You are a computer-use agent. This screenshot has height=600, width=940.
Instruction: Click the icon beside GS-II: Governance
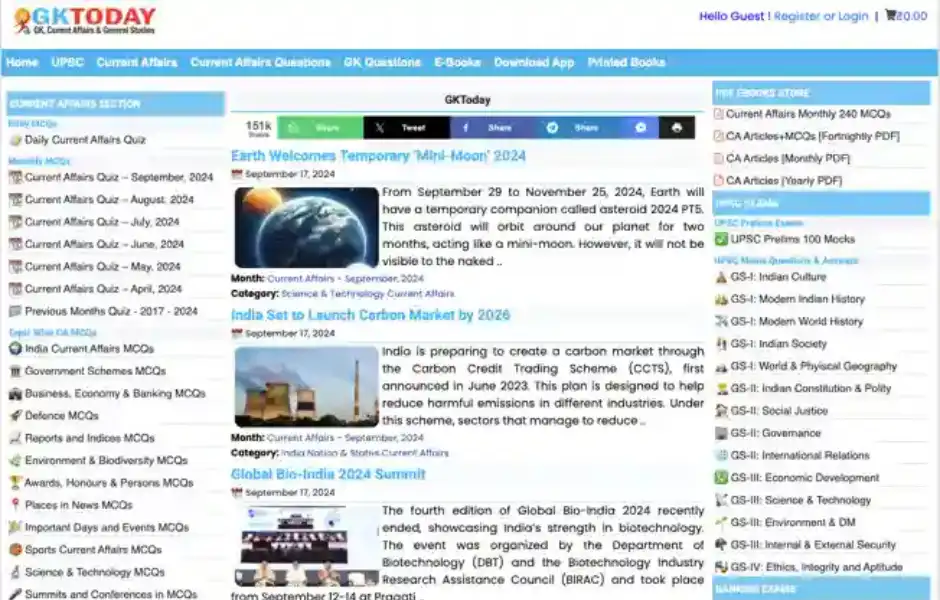[721, 433]
